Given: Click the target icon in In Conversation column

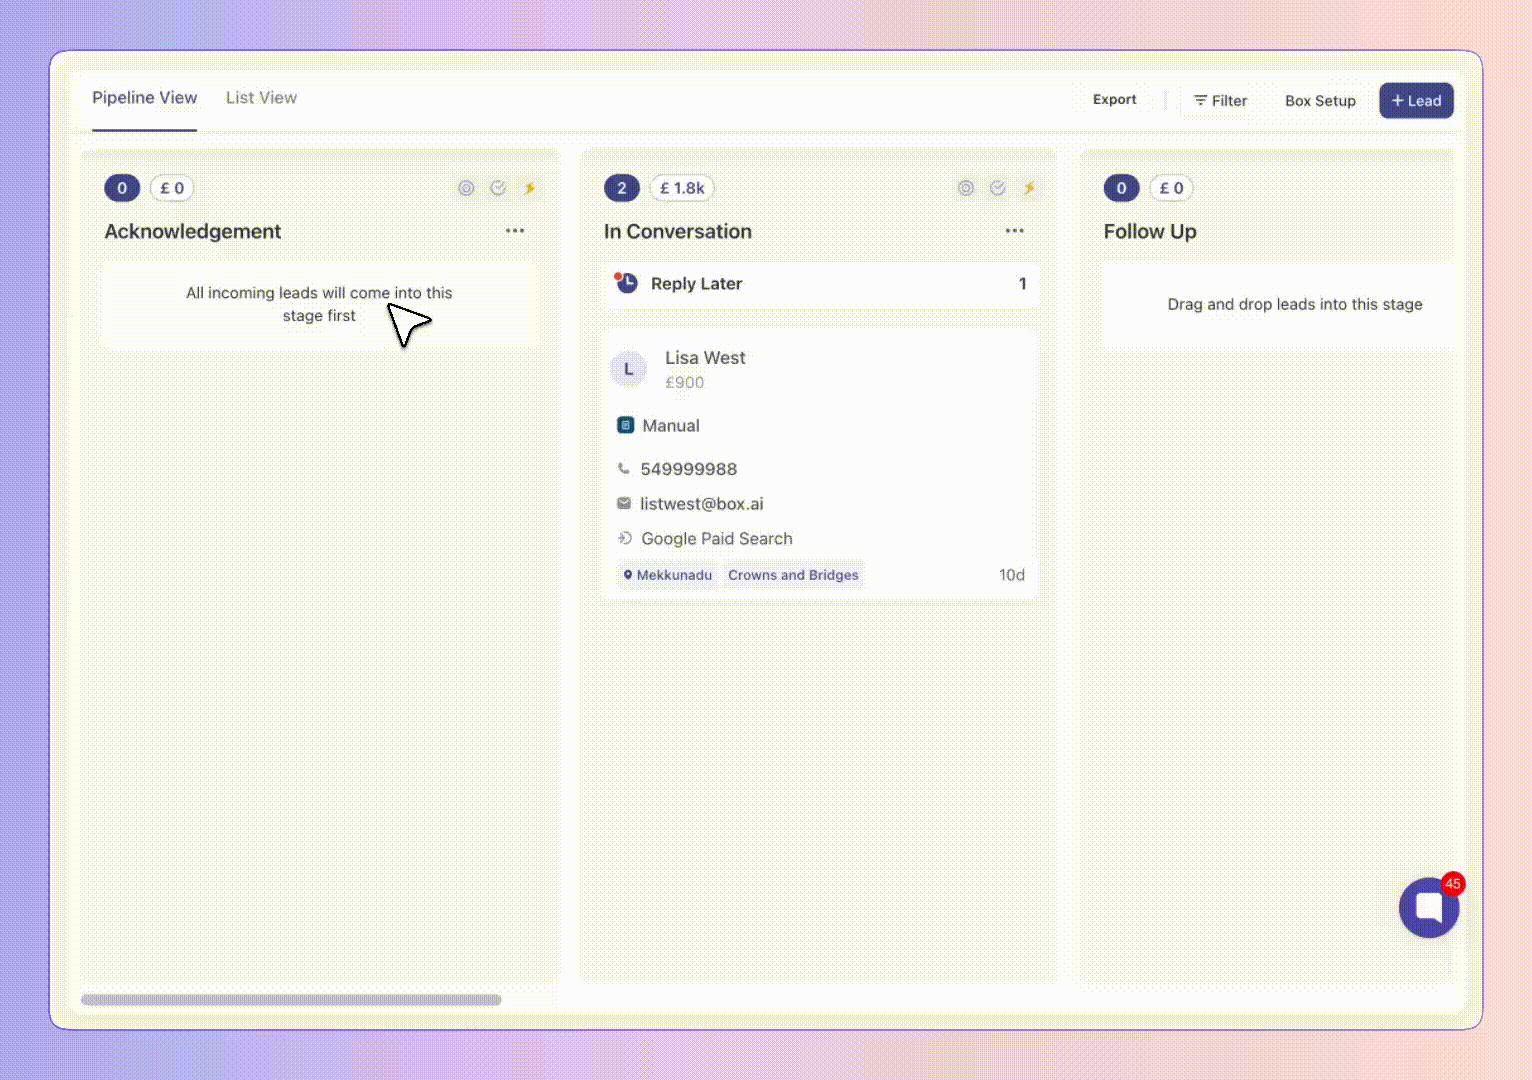Looking at the screenshot, I should pyautogui.click(x=966, y=188).
